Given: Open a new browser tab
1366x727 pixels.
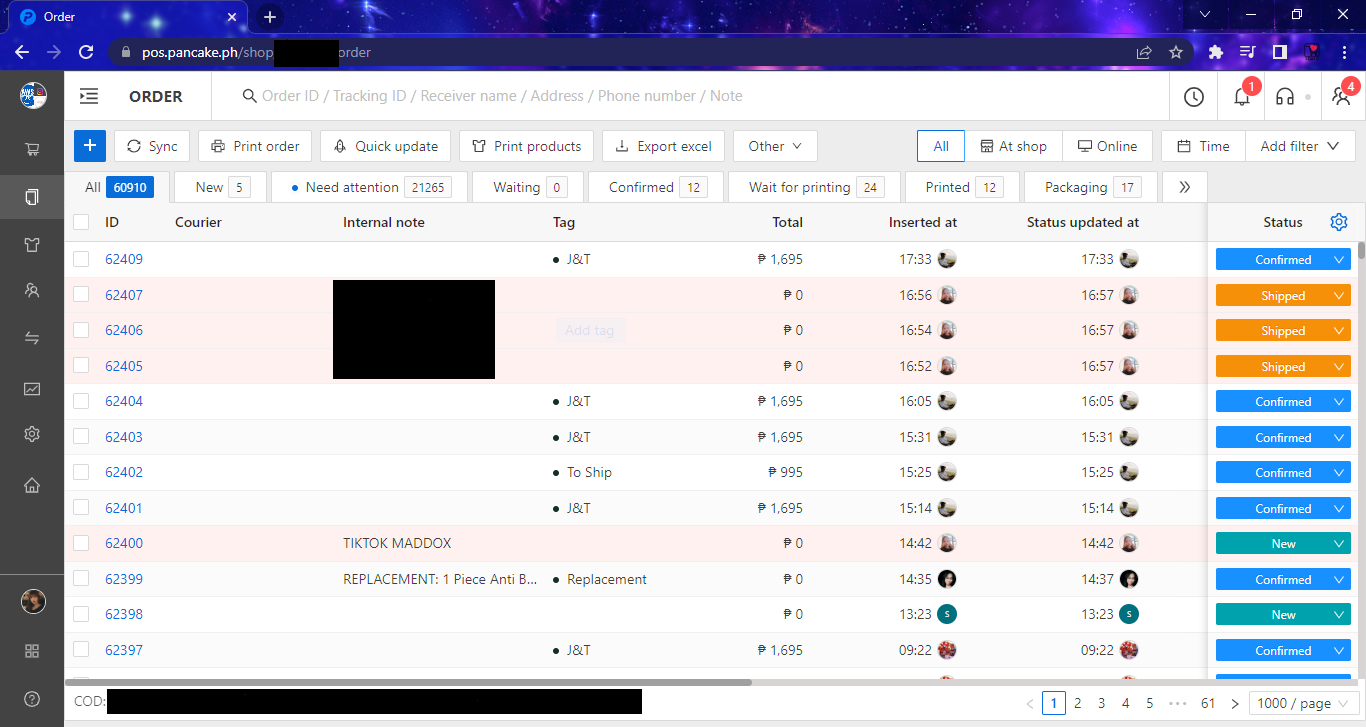Looking at the screenshot, I should 269,17.
